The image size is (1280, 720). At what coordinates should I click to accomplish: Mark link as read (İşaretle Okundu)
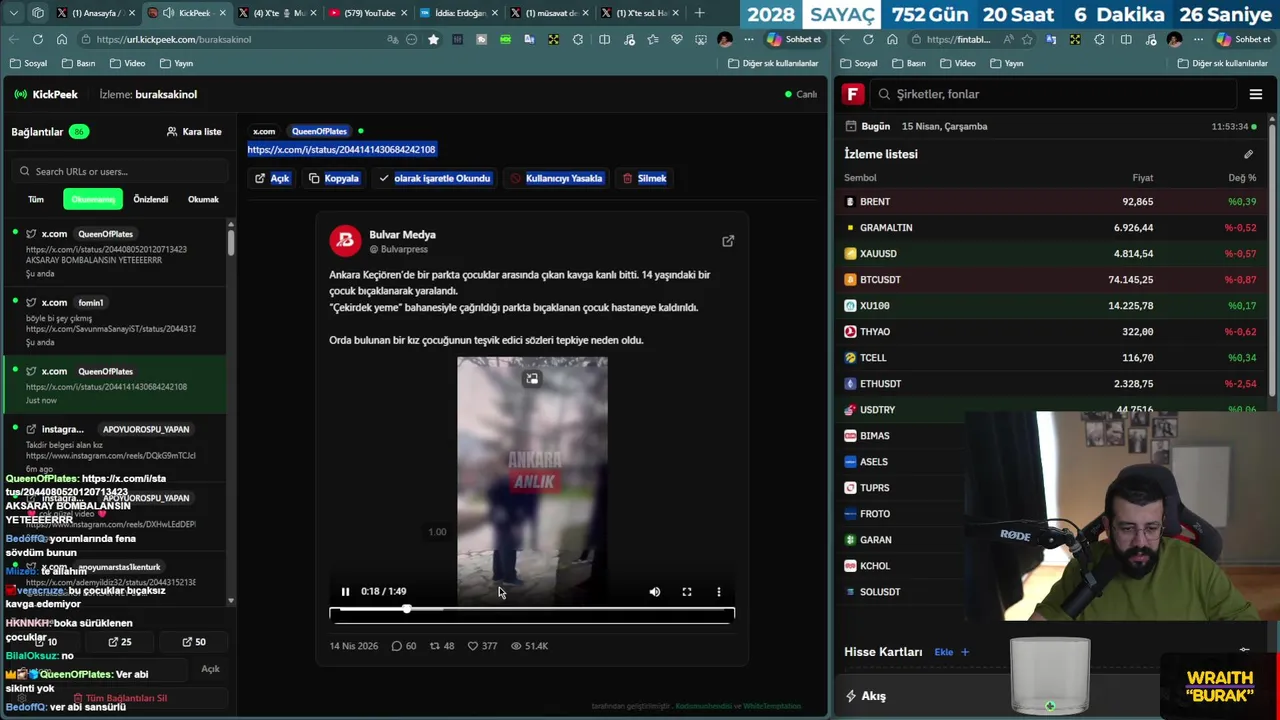point(435,178)
